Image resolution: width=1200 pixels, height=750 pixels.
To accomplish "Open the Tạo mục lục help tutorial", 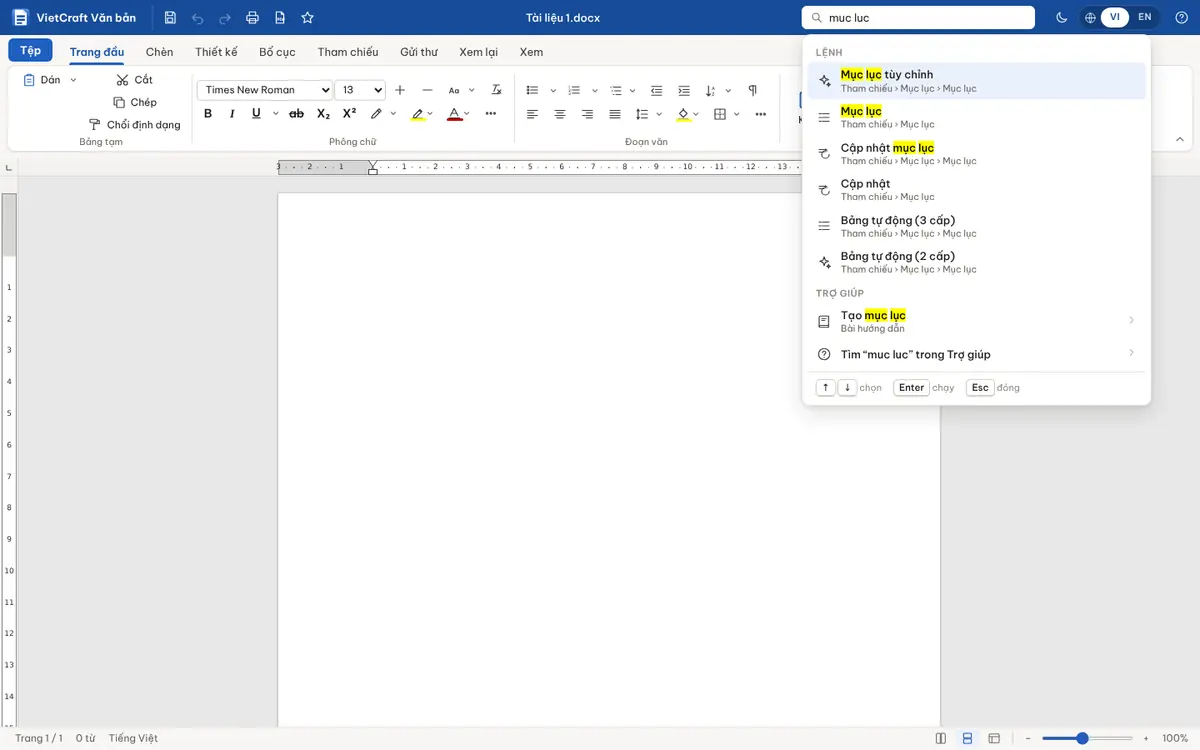I will click(x=976, y=321).
